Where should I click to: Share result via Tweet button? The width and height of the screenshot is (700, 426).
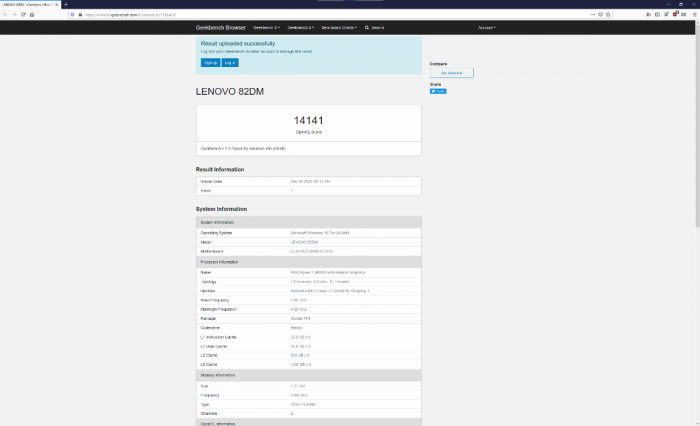coord(438,91)
